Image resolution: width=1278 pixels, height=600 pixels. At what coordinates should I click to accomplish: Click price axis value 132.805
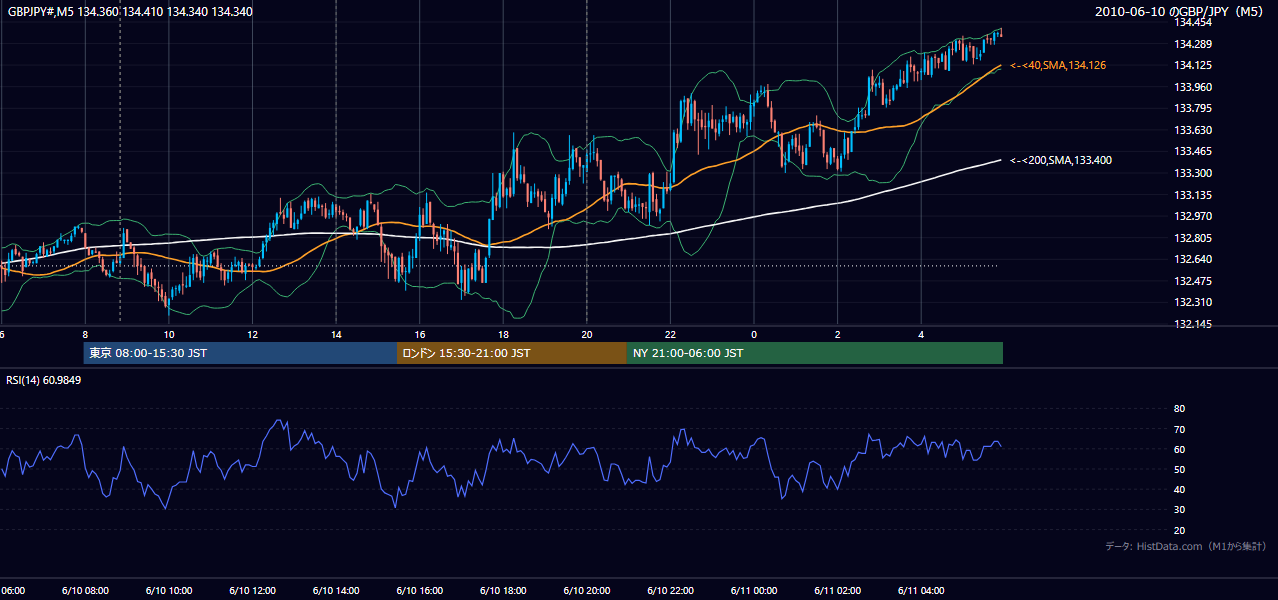[x=1193, y=238]
